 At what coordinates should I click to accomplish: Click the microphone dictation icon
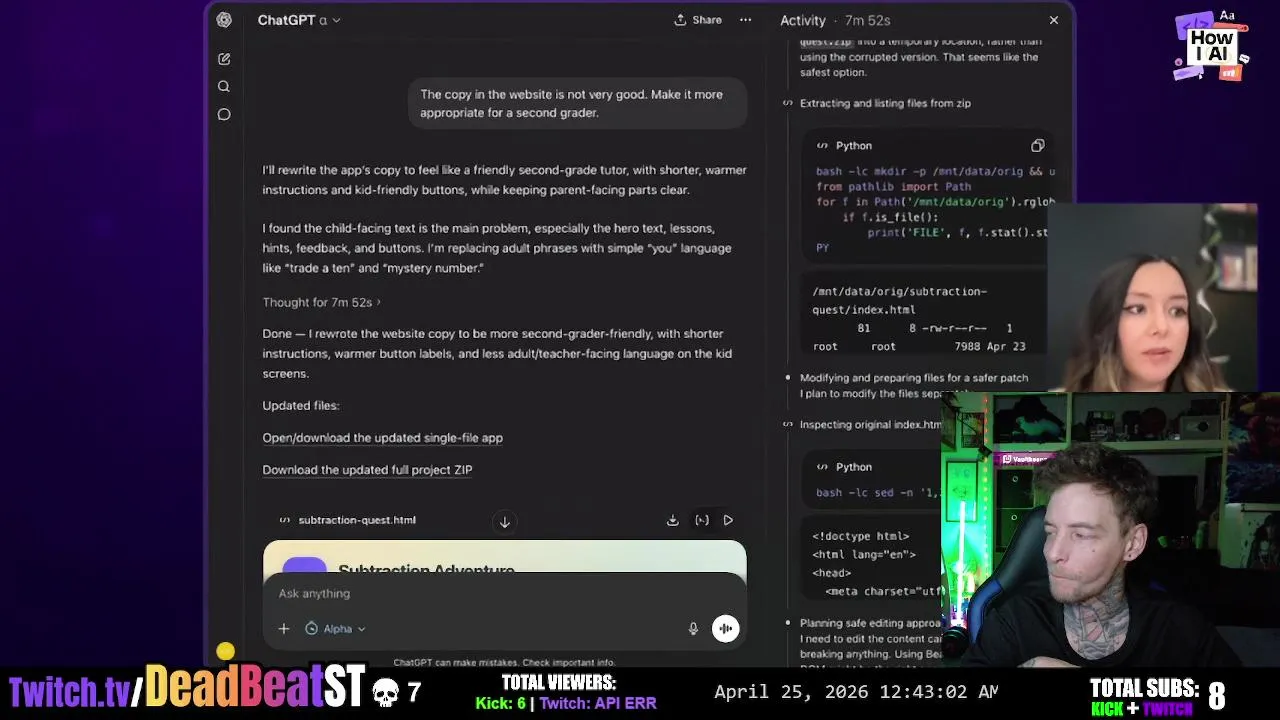click(693, 629)
